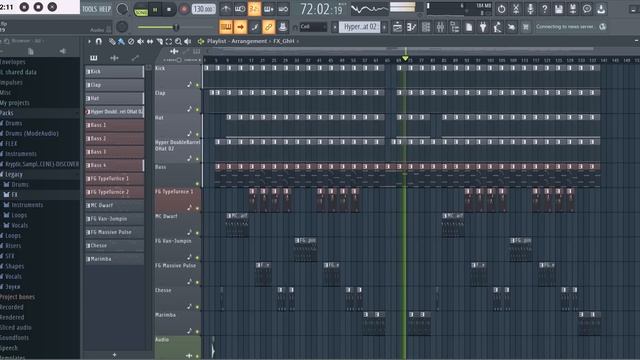
Task: Toggle the chain-link note grouping icon
Action: click(x=269, y=27)
